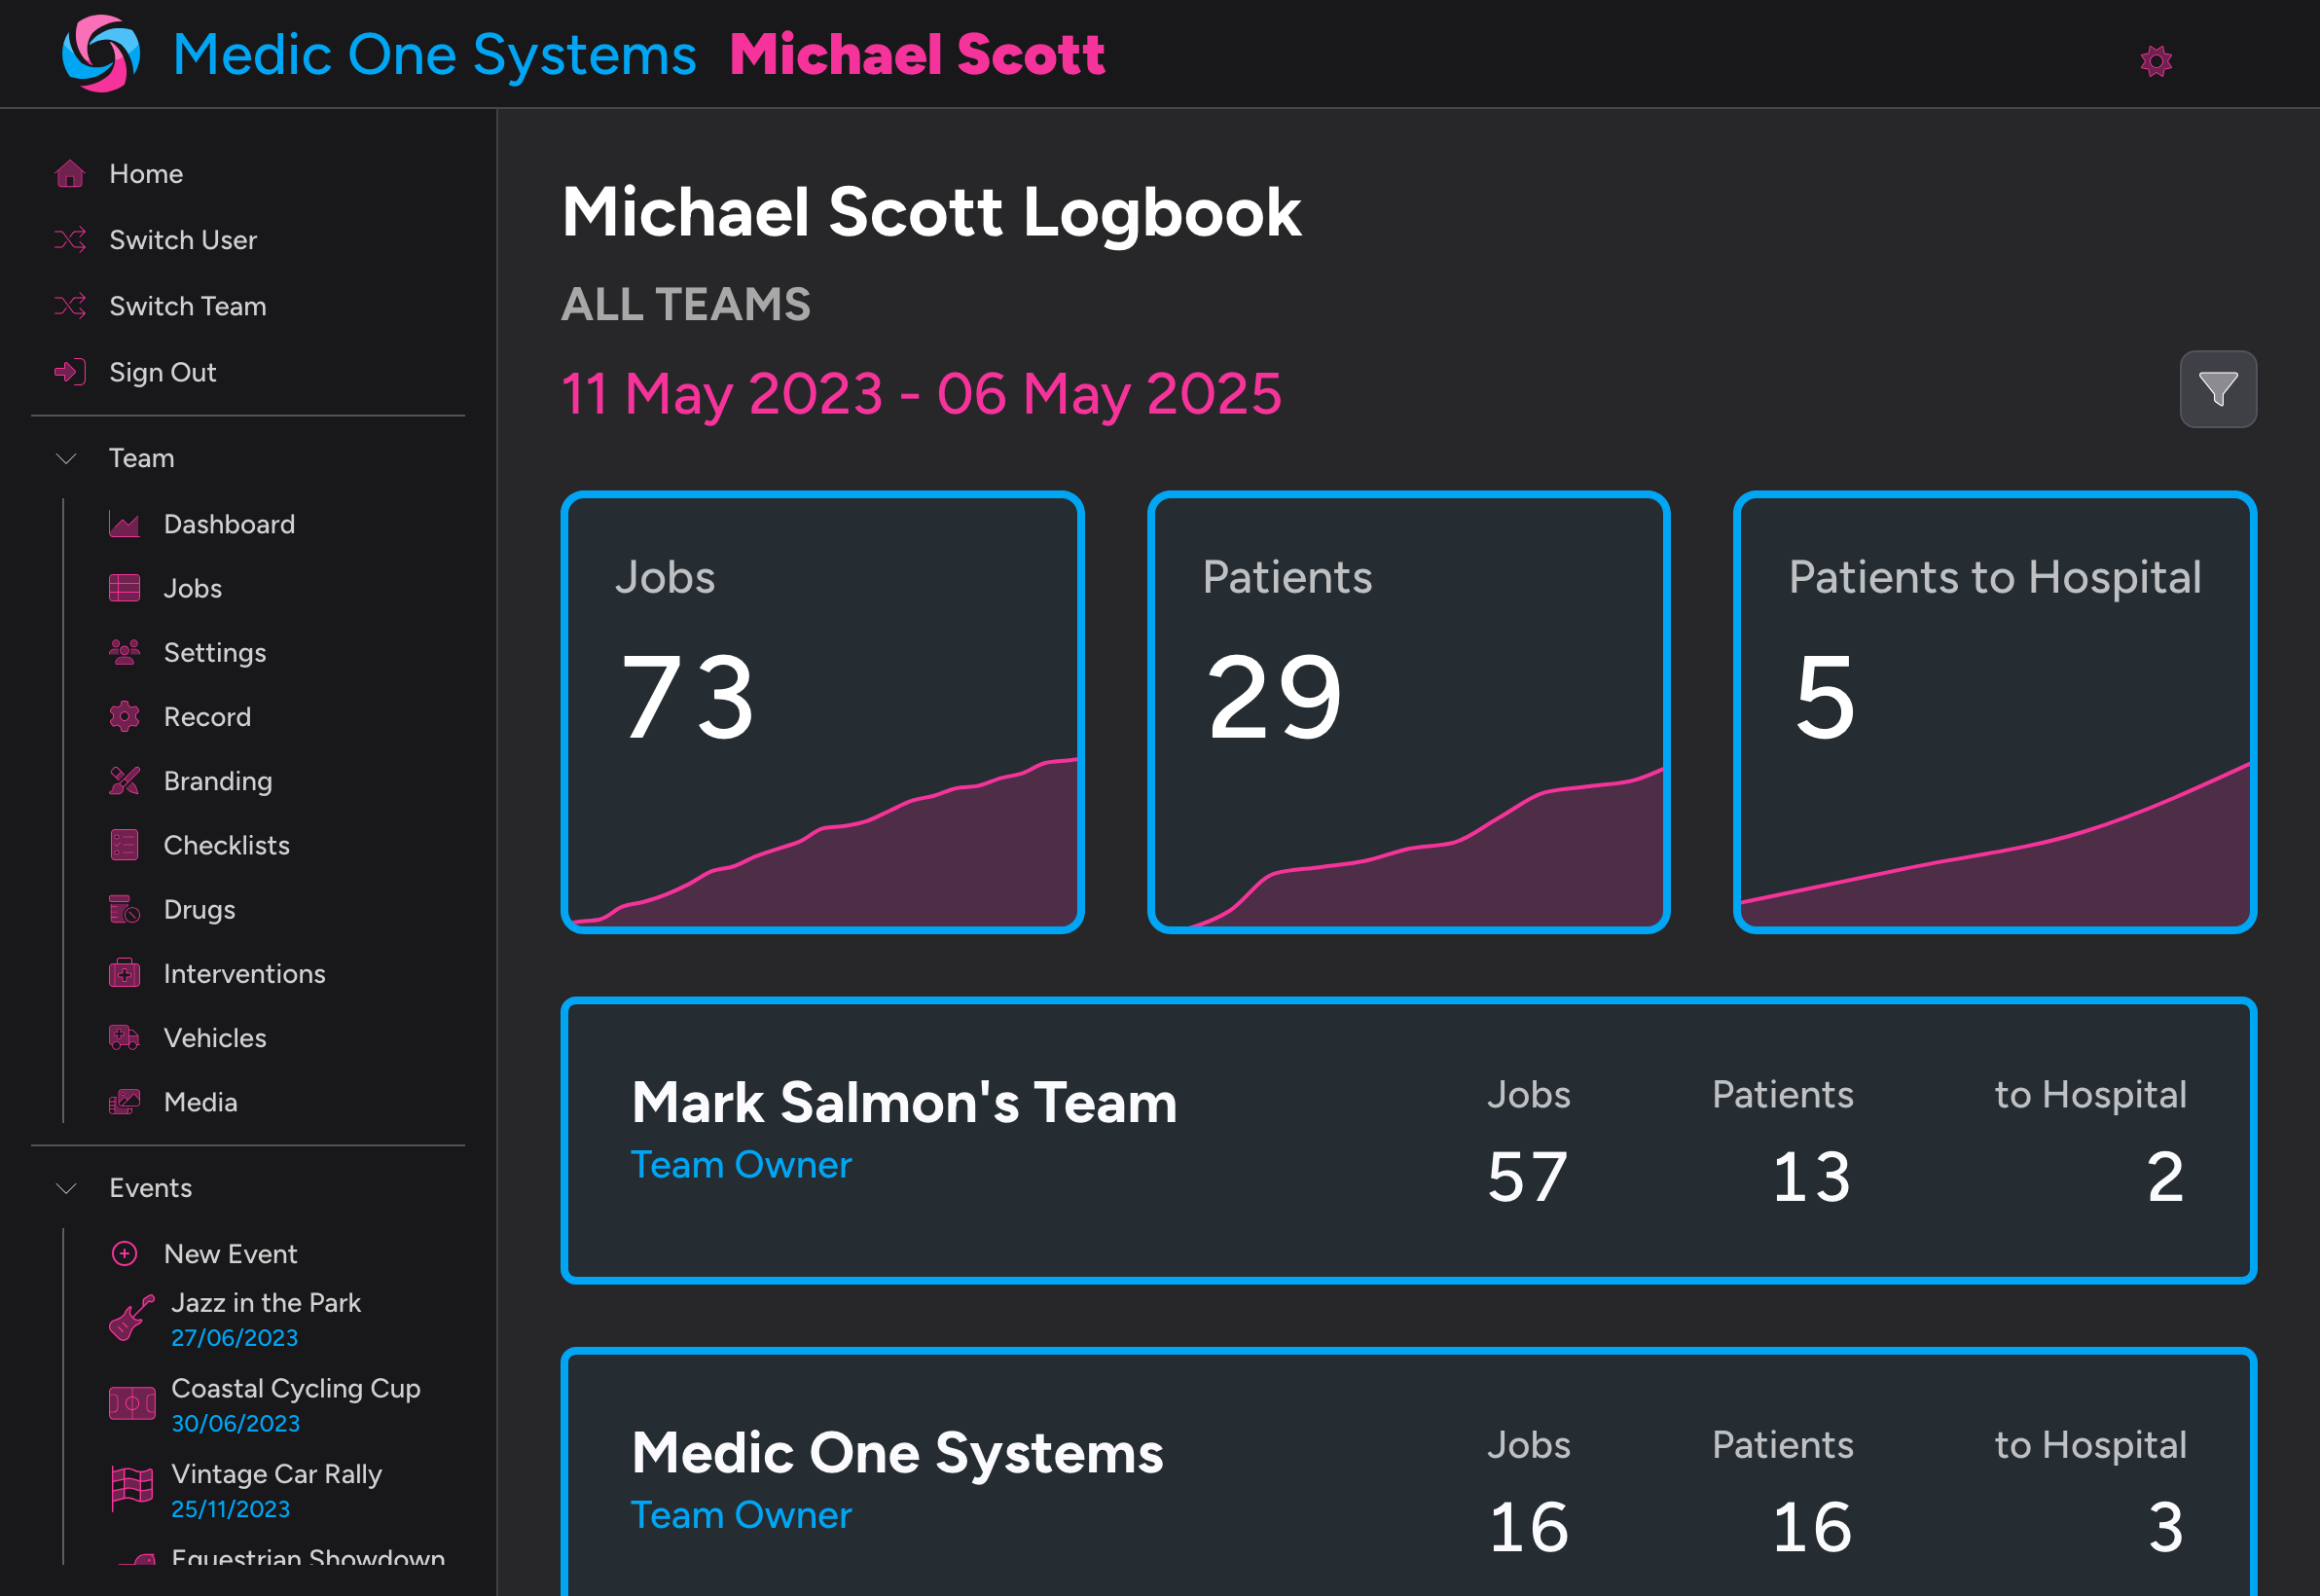Open Interventions via the medkit icon
The width and height of the screenshot is (2320, 1596).
point(123,973)
